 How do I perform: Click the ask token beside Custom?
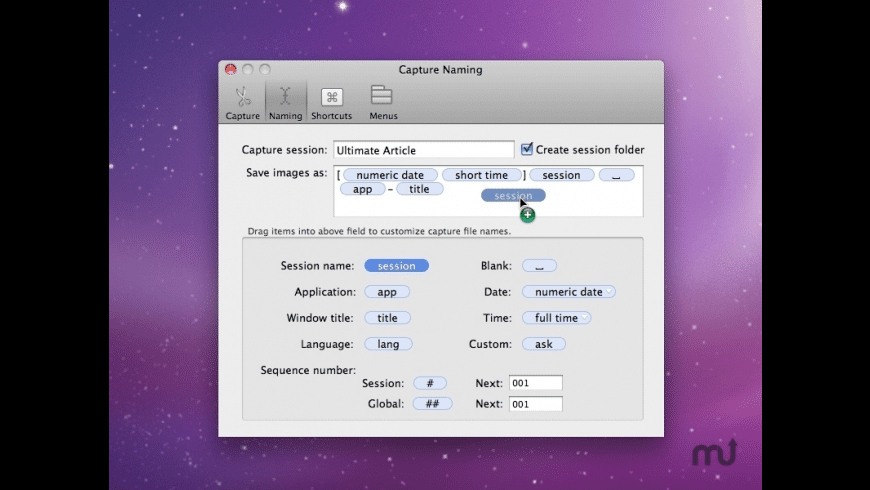[x=543, y=344]
